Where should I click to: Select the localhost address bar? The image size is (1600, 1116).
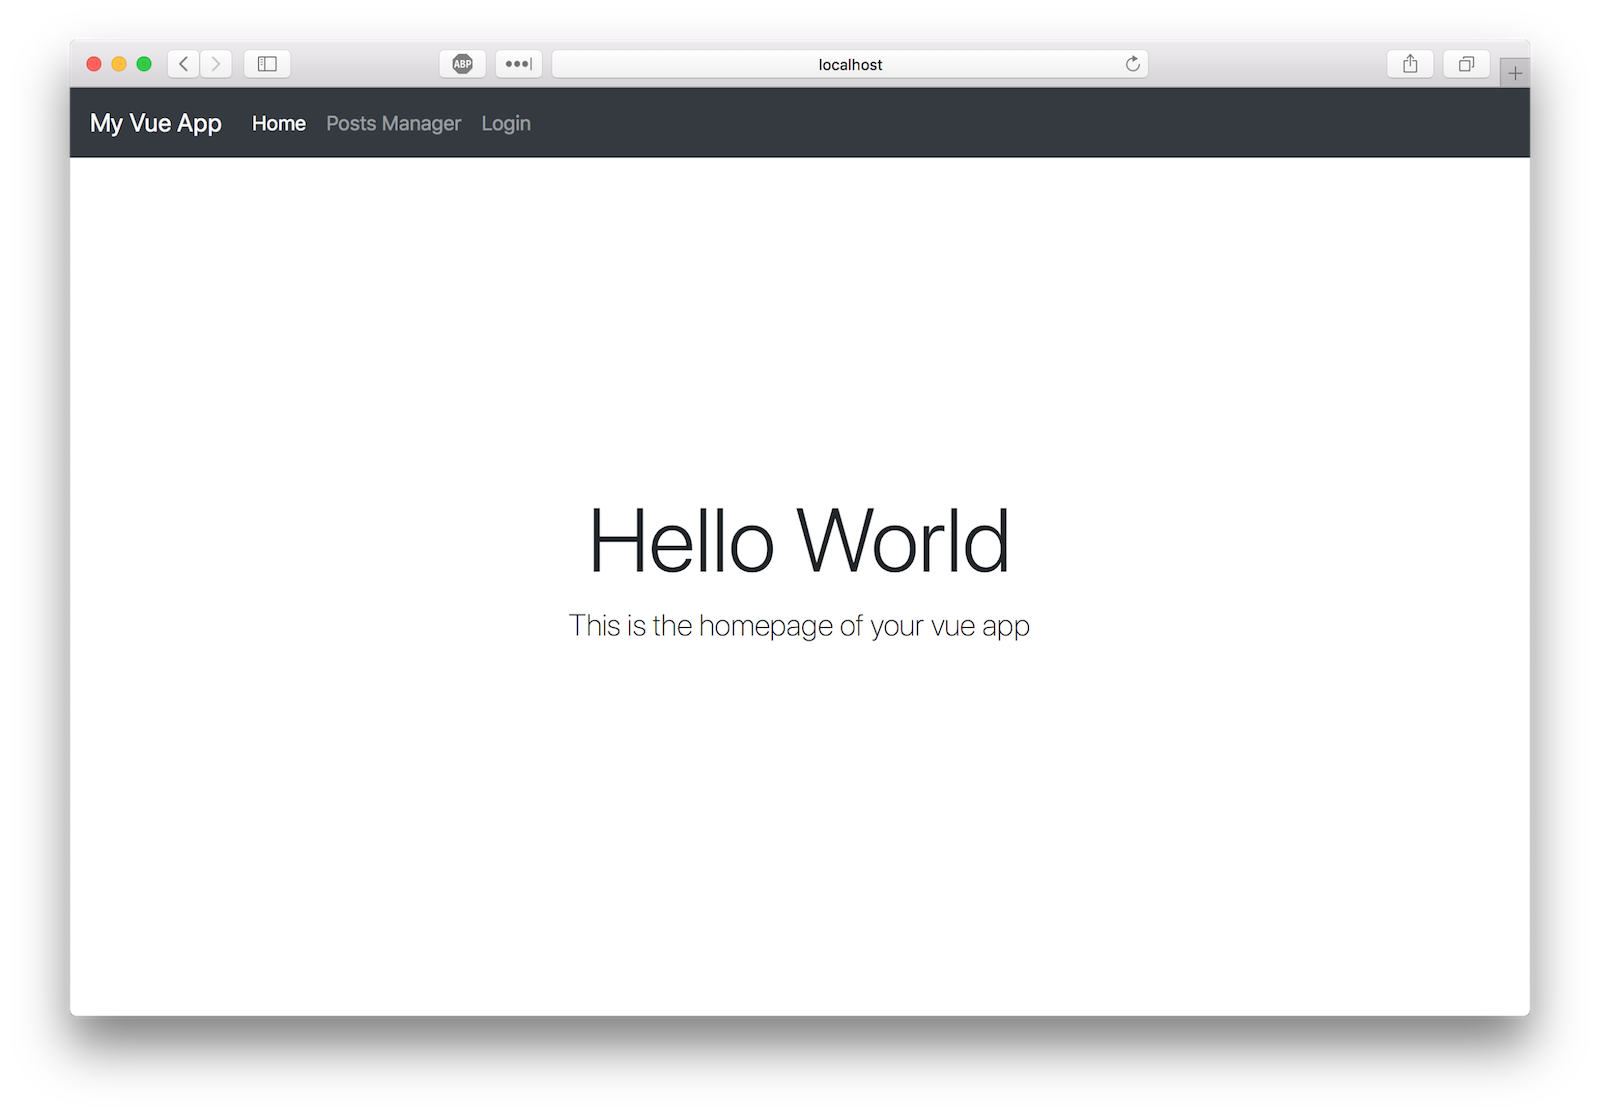point(849,63)
